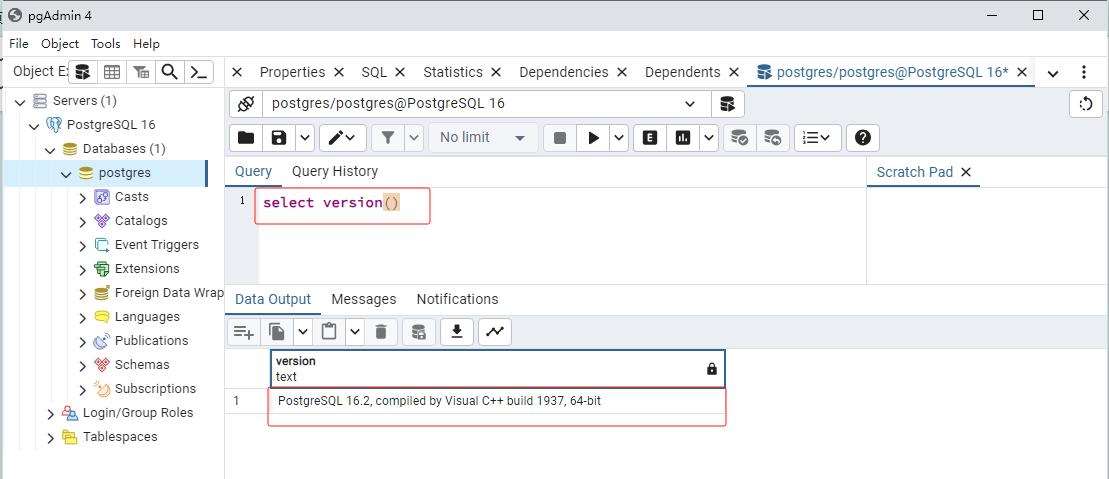
Task: Click the query tool help icon
Action: click(x=864, y=138)
